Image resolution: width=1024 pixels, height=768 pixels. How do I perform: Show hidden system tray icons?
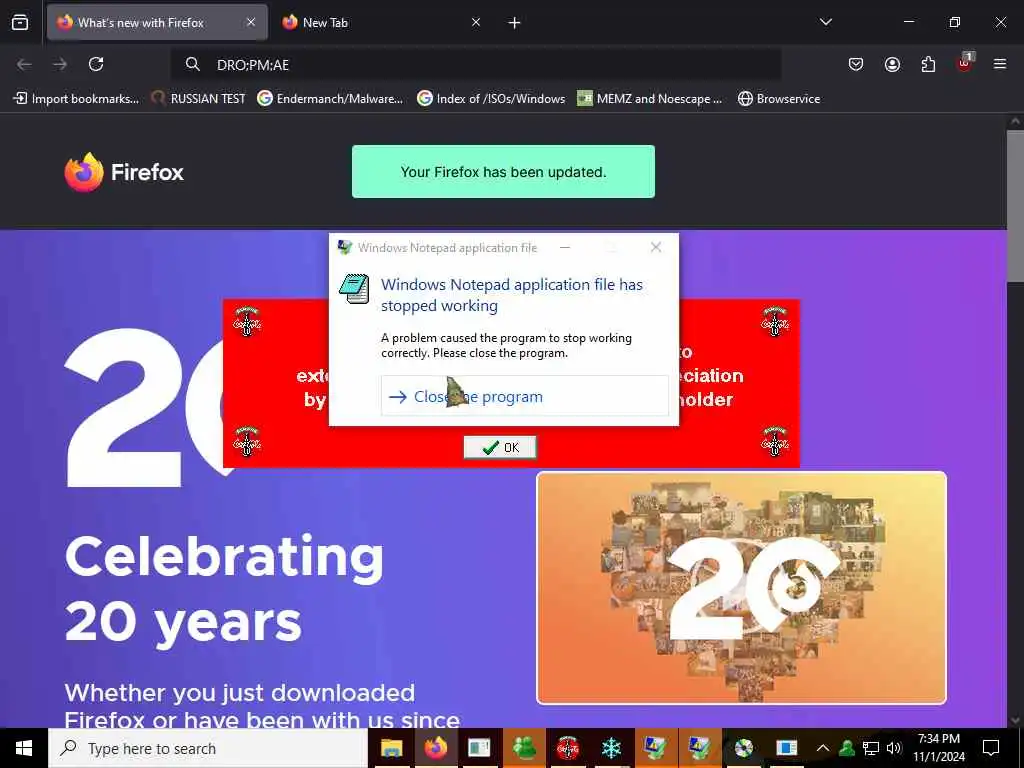point(823,748)
